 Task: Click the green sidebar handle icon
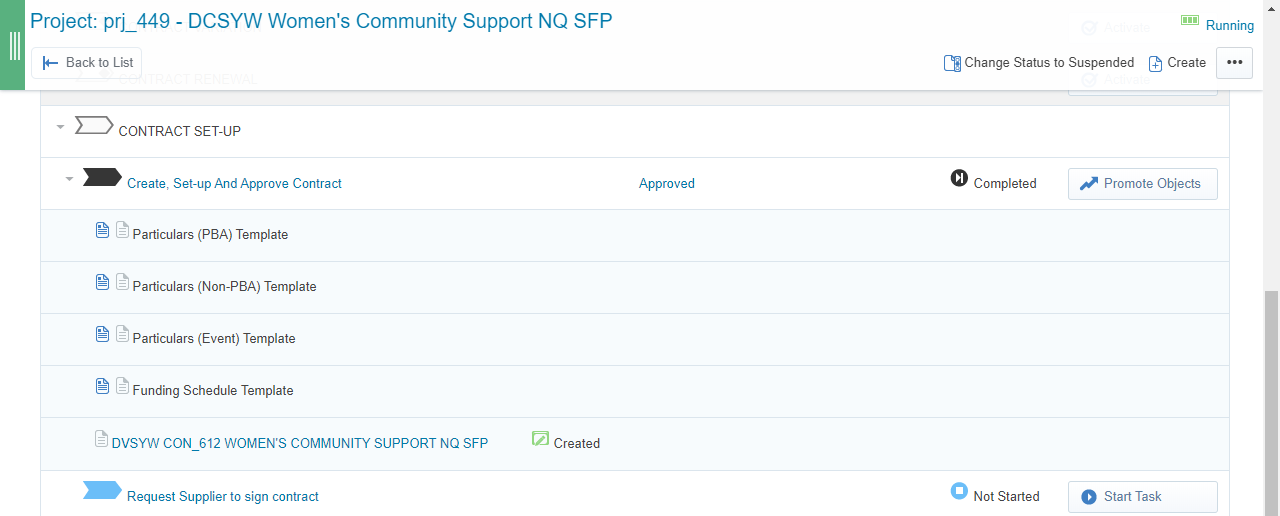(x=14, y=46)
